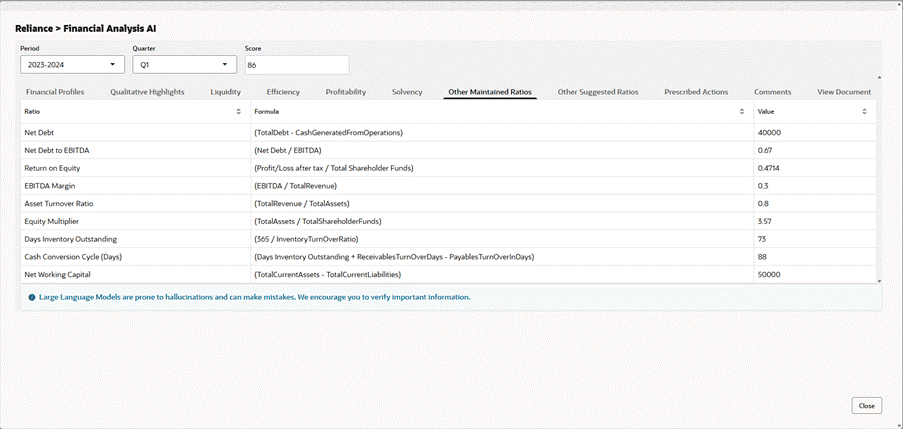
Task: Open the Prescribed Actions tab
Action: point(696,92)
